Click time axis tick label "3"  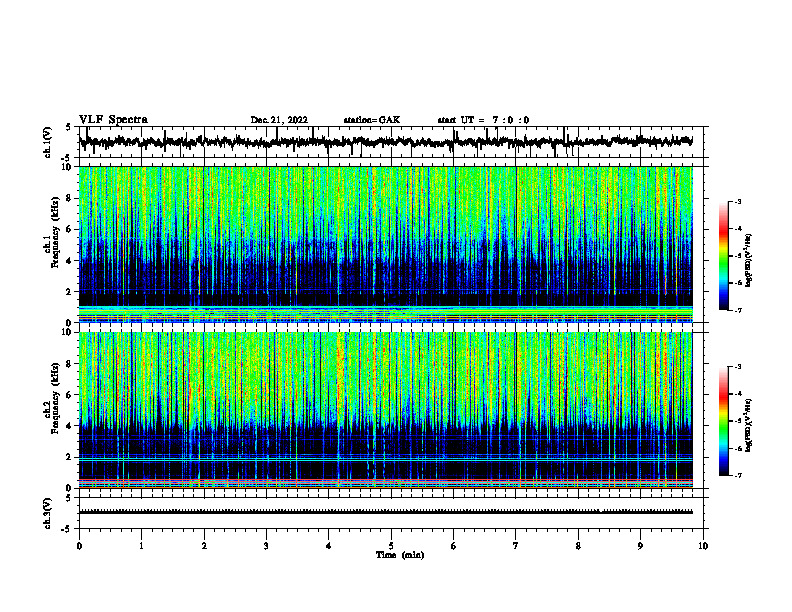(x=266, y=546)
